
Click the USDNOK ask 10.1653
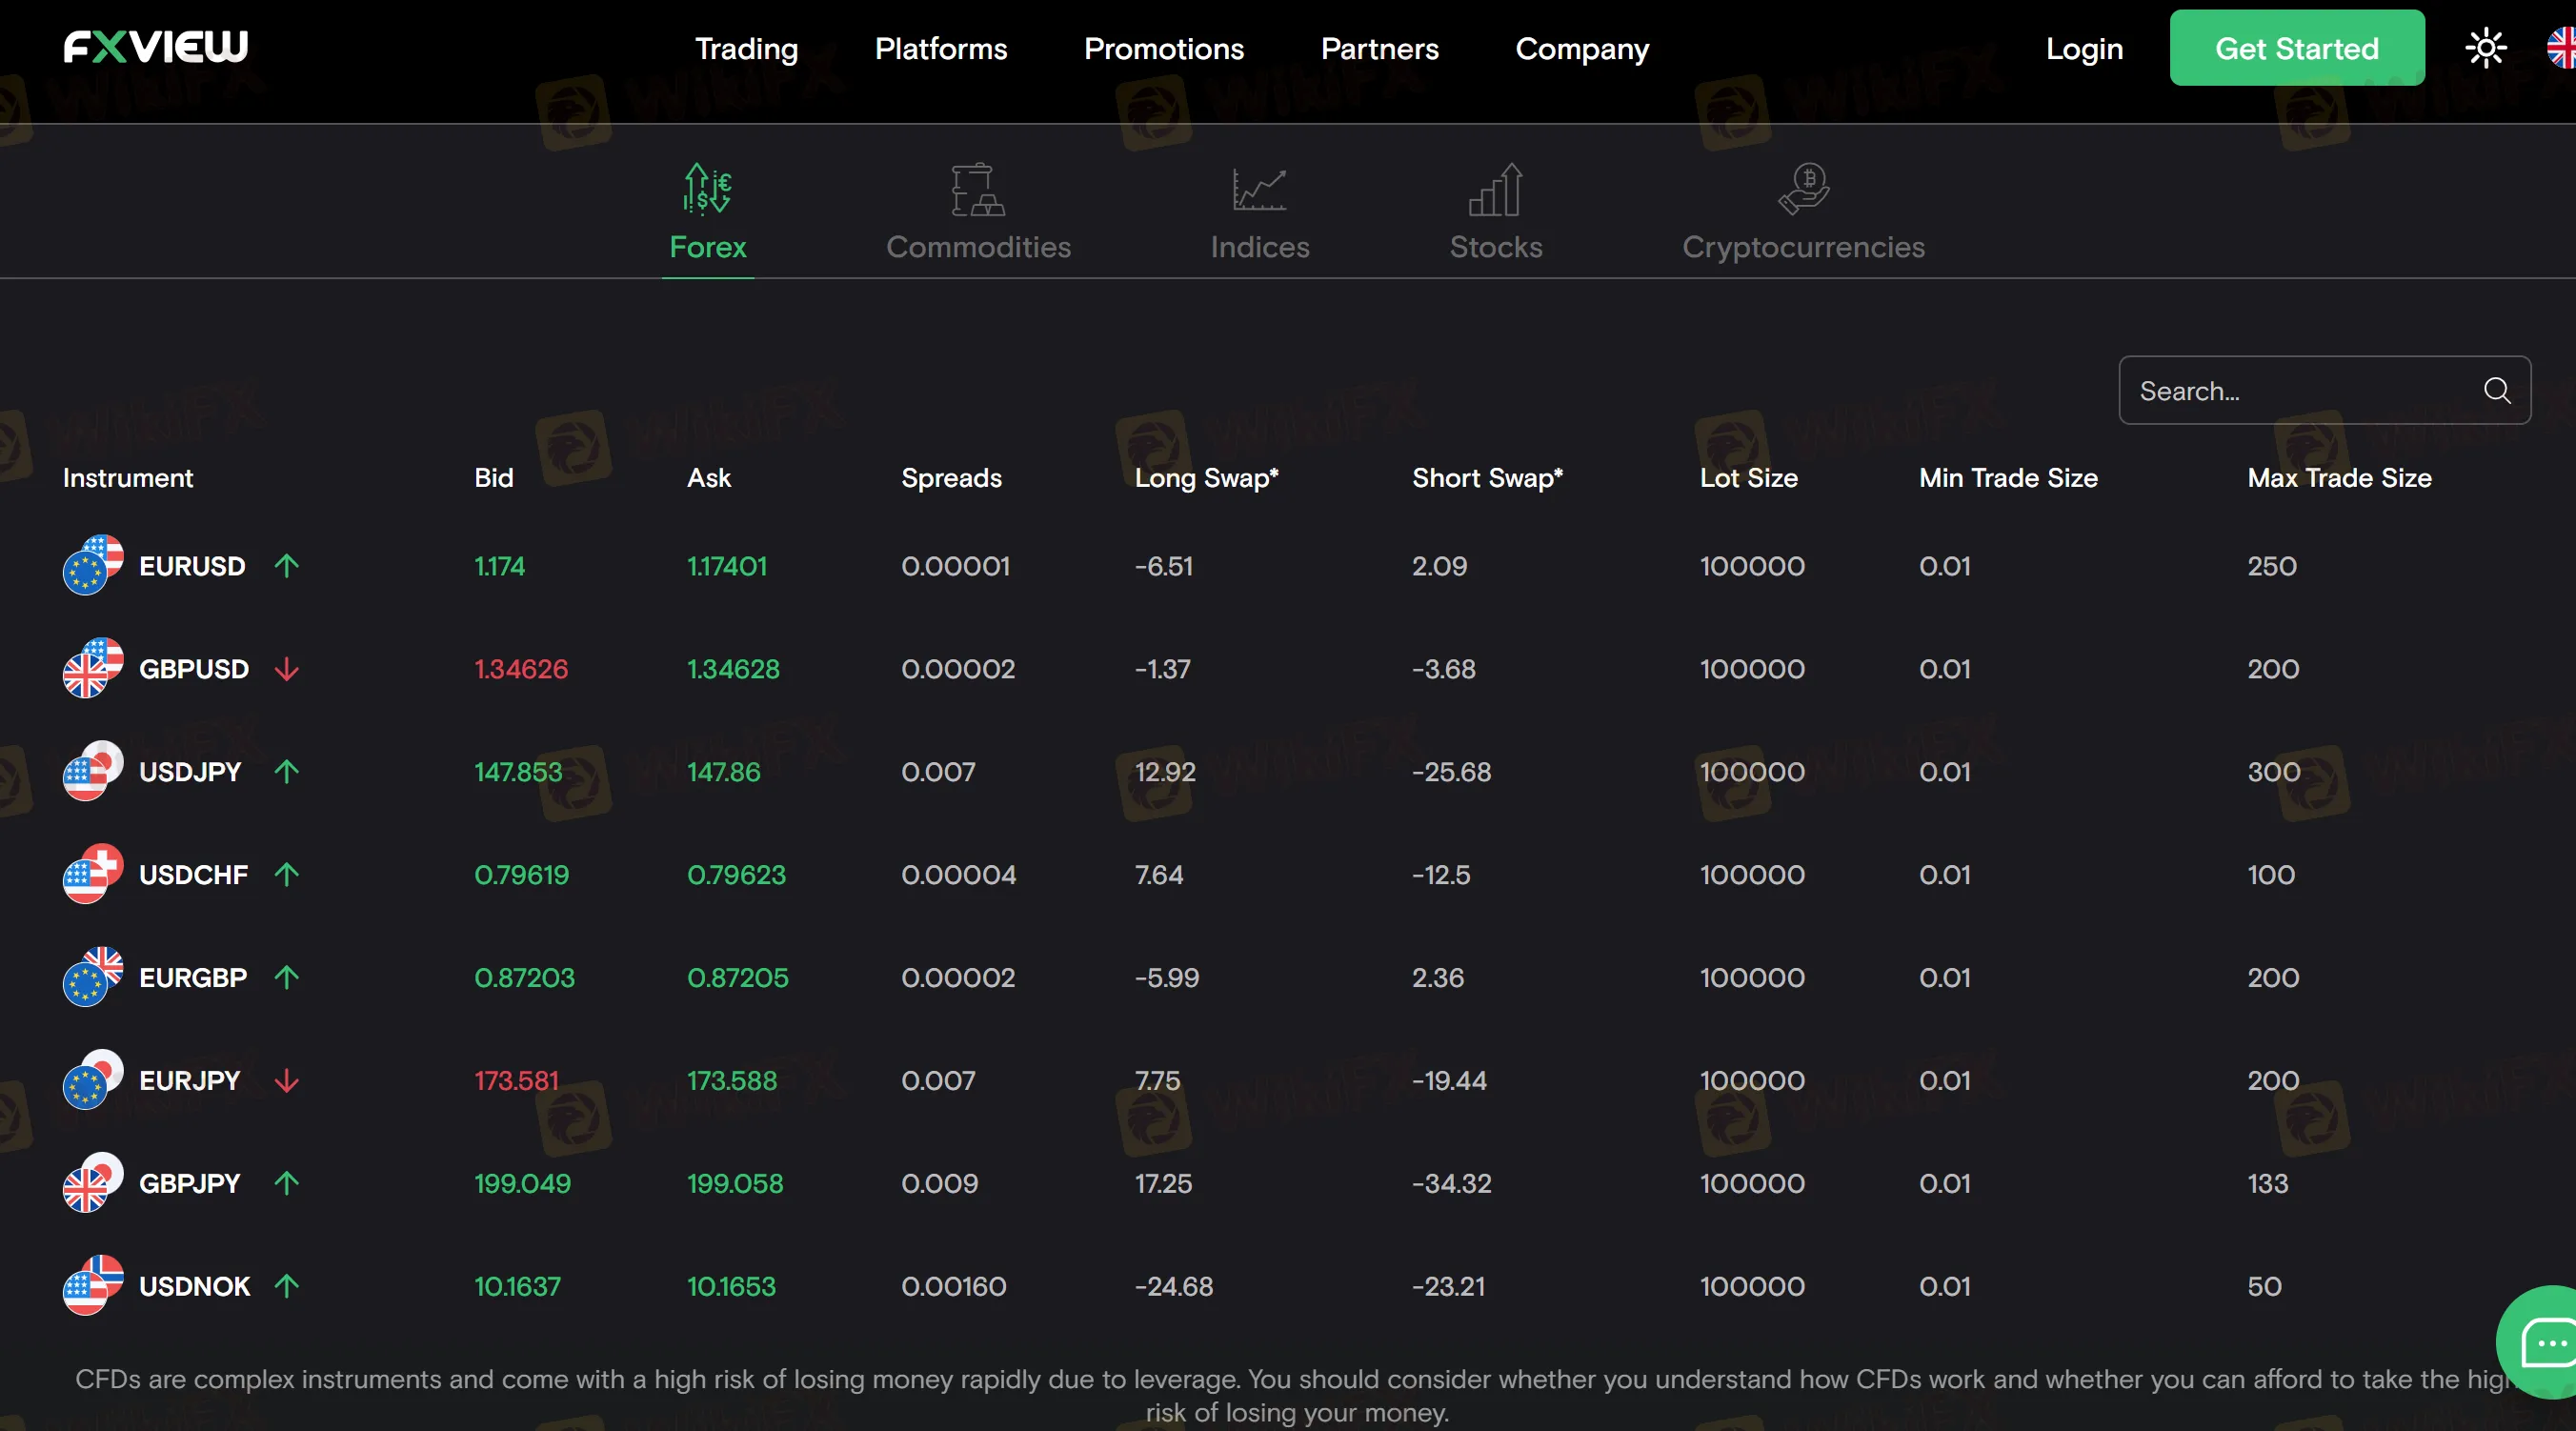pyautogui.click(x=731, y=1287)
